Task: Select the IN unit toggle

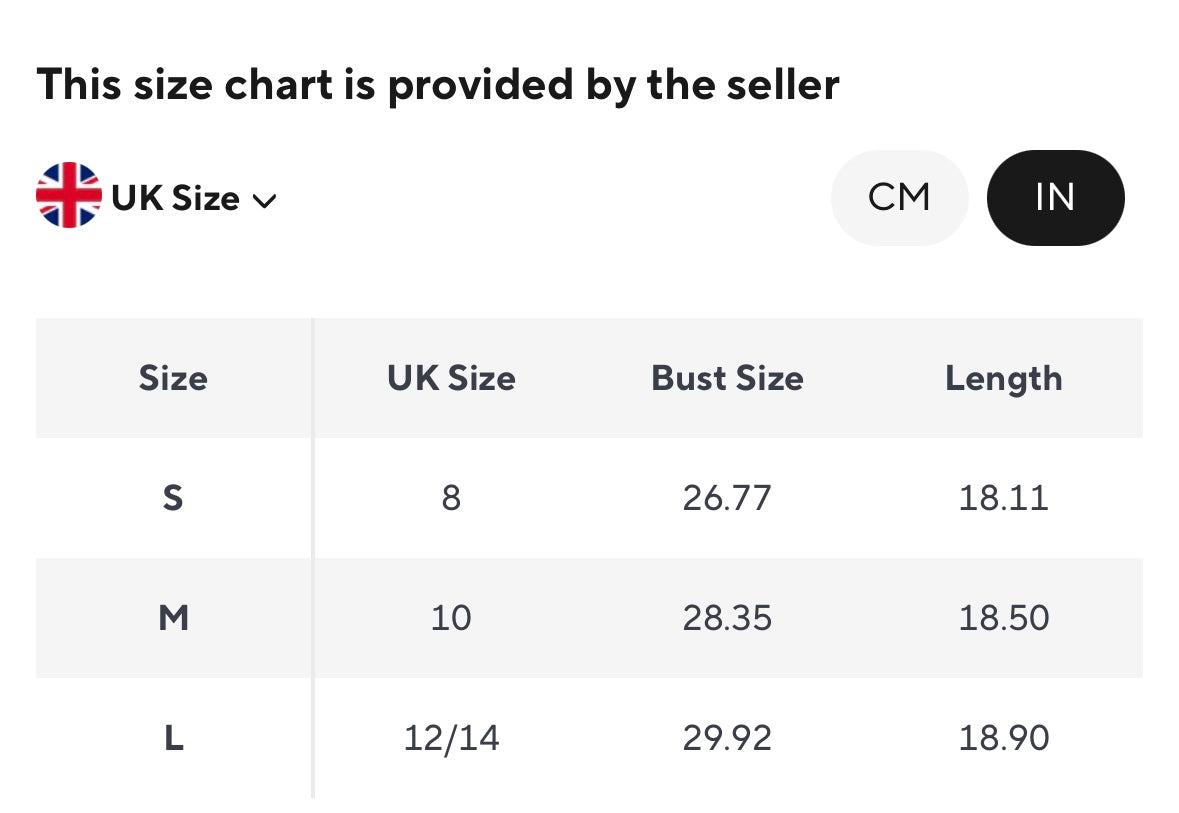Action: (x=1055, y=197)
